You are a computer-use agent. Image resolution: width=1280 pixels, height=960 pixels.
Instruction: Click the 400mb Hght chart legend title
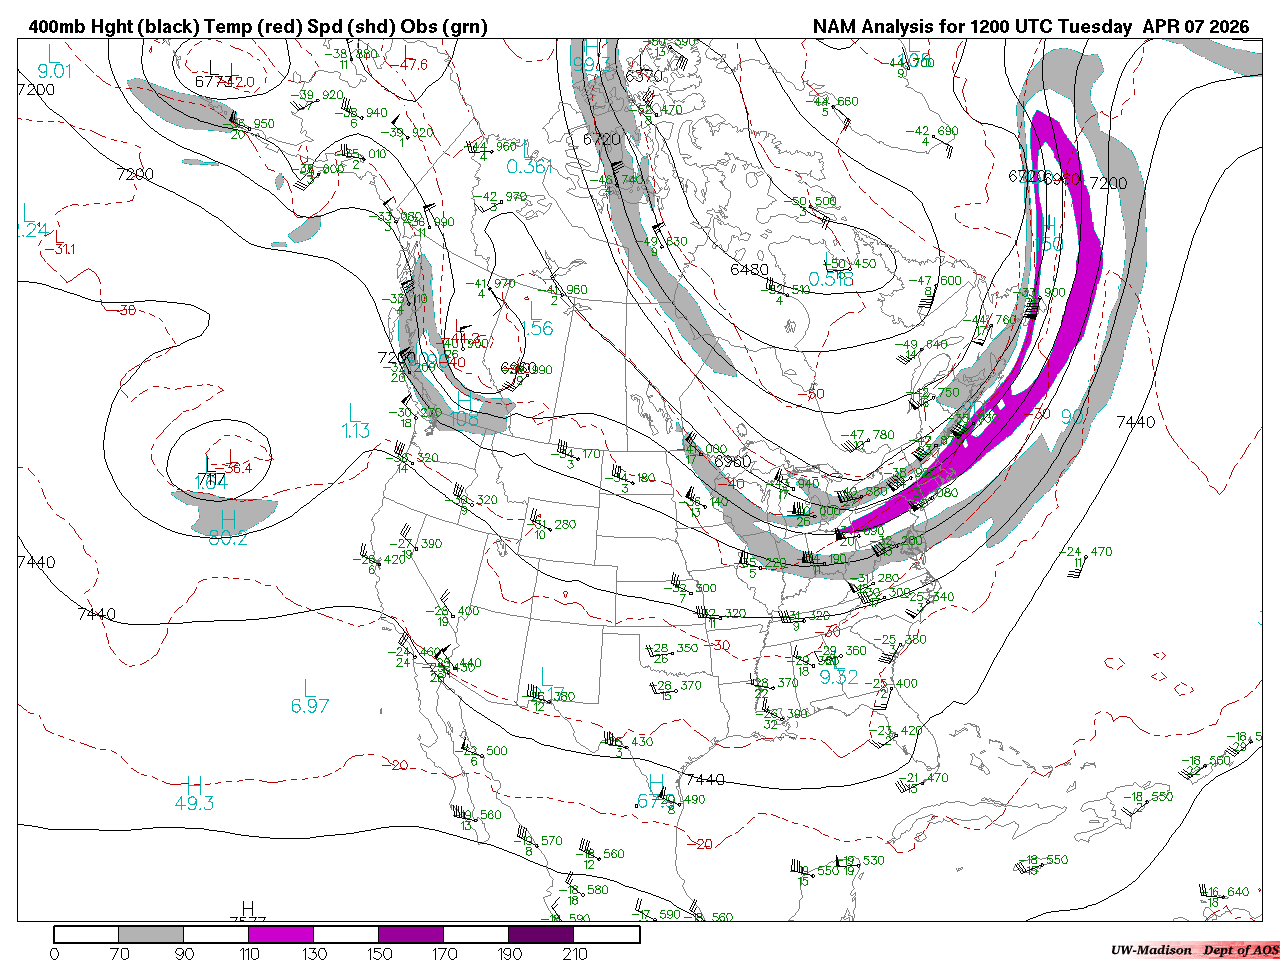coord(258,26)
